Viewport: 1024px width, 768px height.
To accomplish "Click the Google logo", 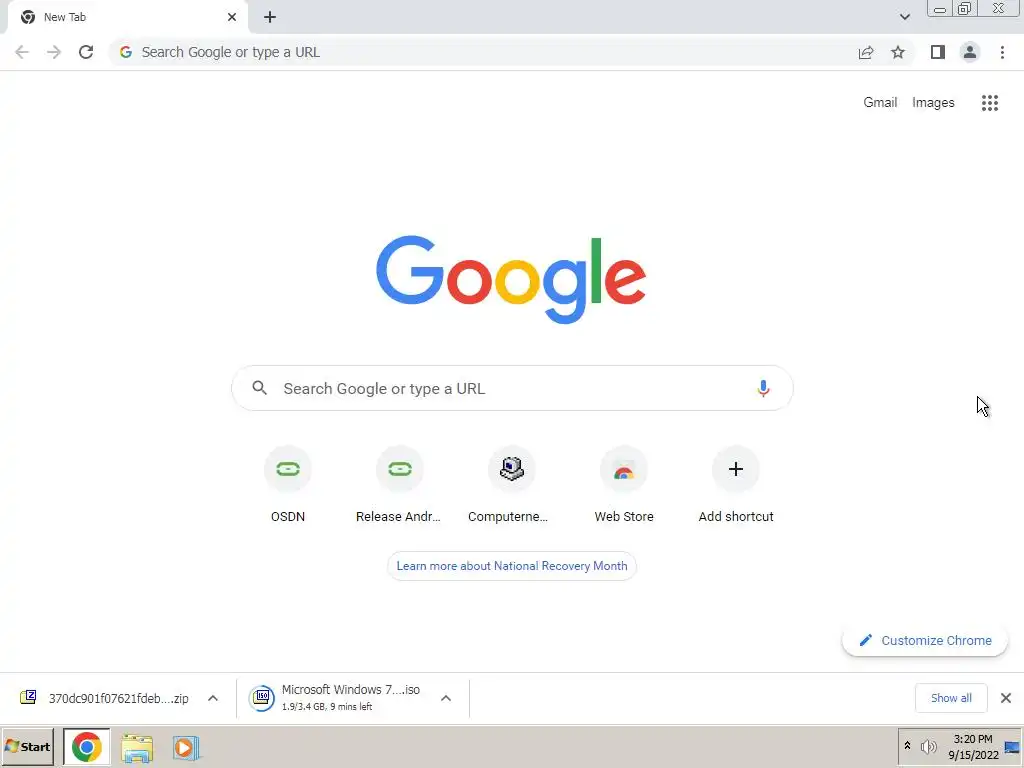I will (x=511, y=280).
